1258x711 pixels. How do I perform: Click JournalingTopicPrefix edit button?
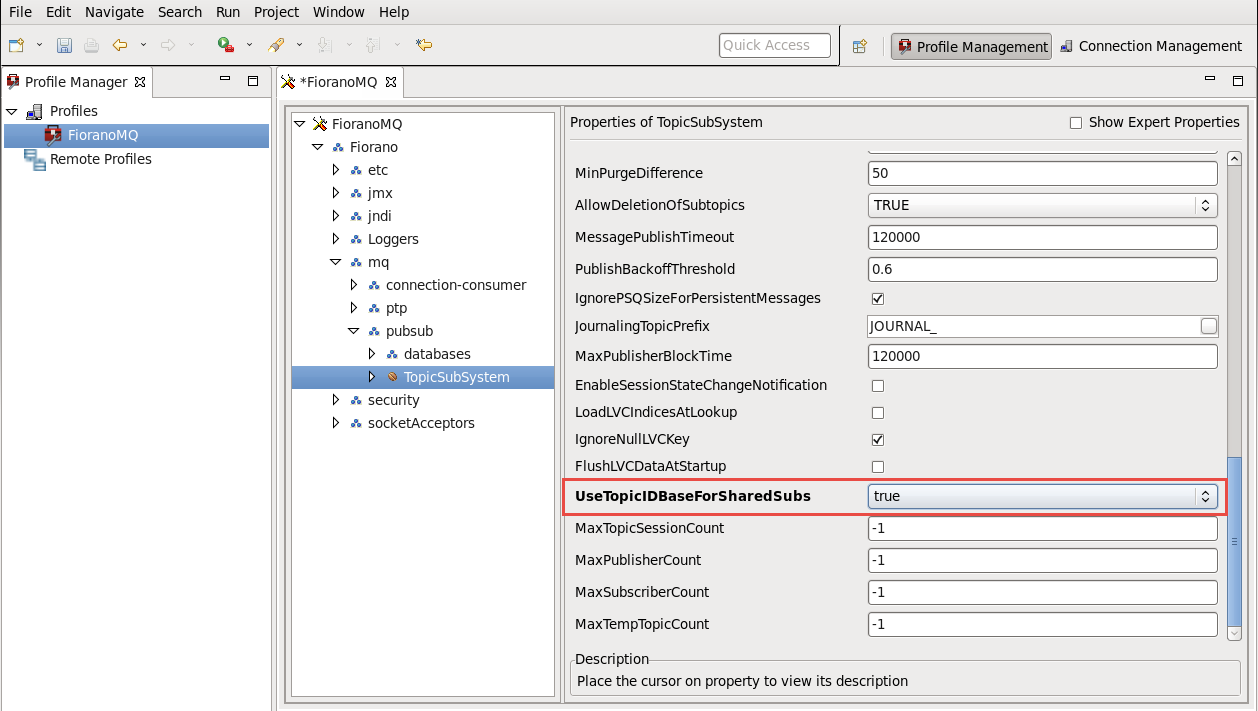pyautogui.click(x=1209, y=326)
